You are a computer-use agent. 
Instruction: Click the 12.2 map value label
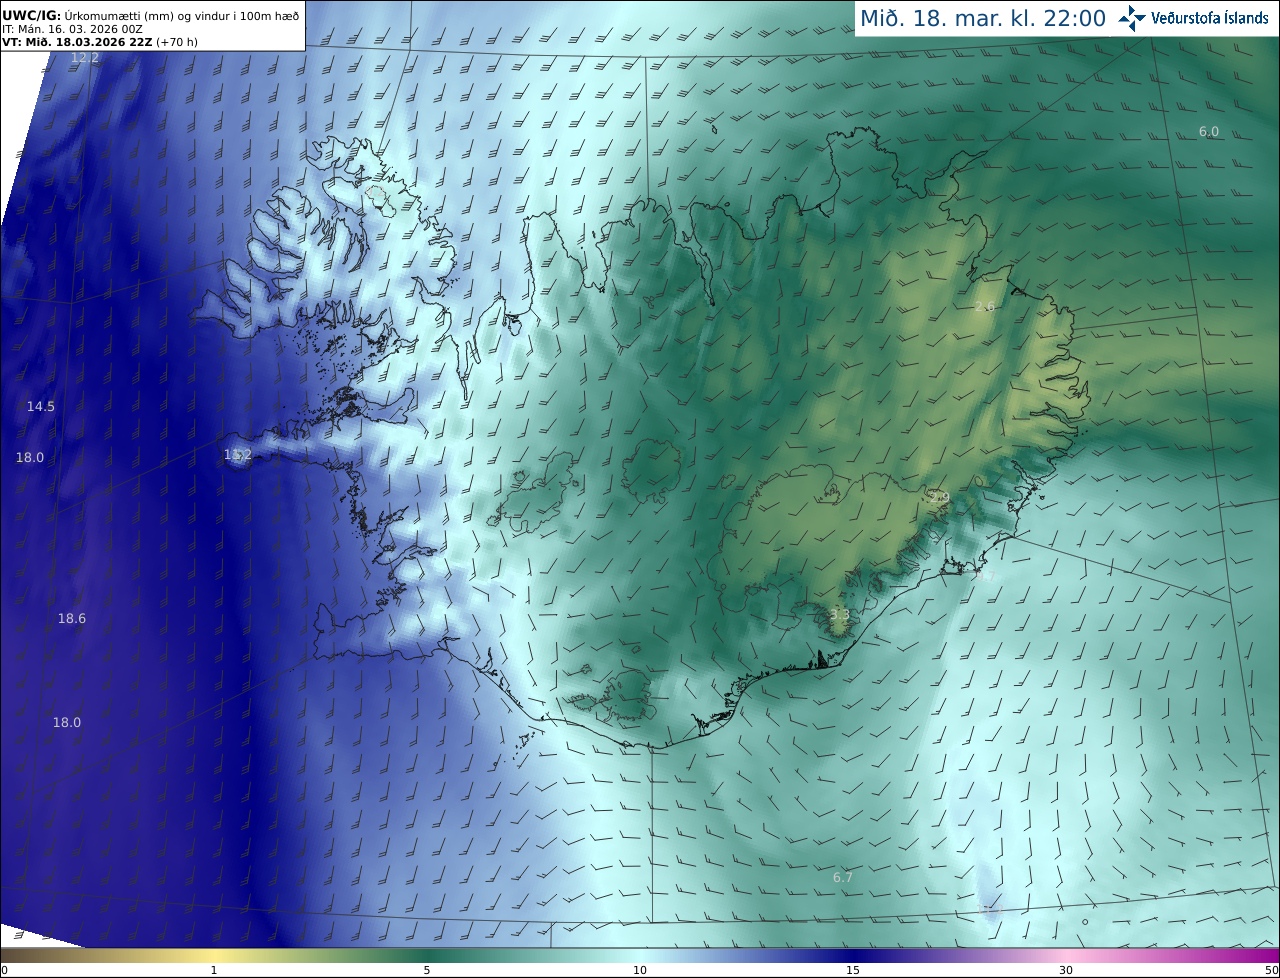pos(85,58)
